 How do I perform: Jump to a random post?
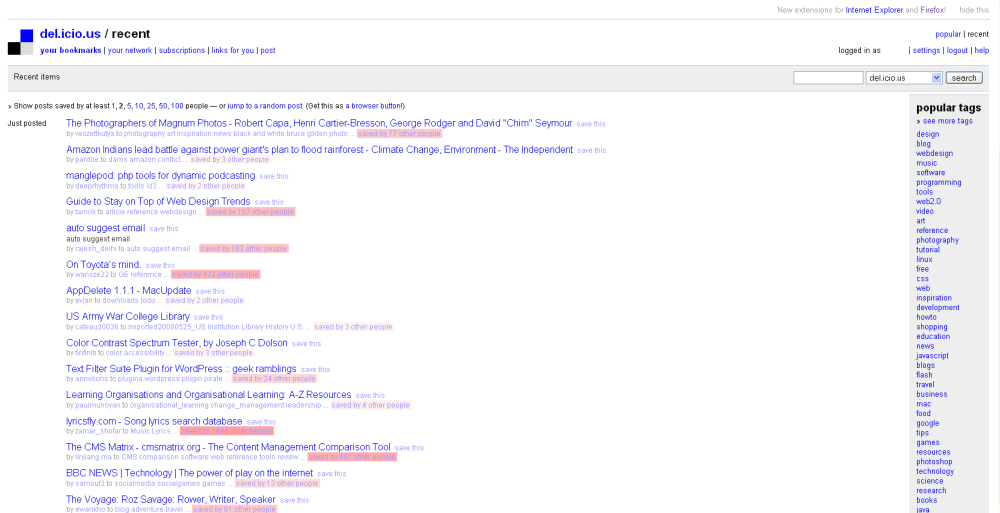pos(265,106)
